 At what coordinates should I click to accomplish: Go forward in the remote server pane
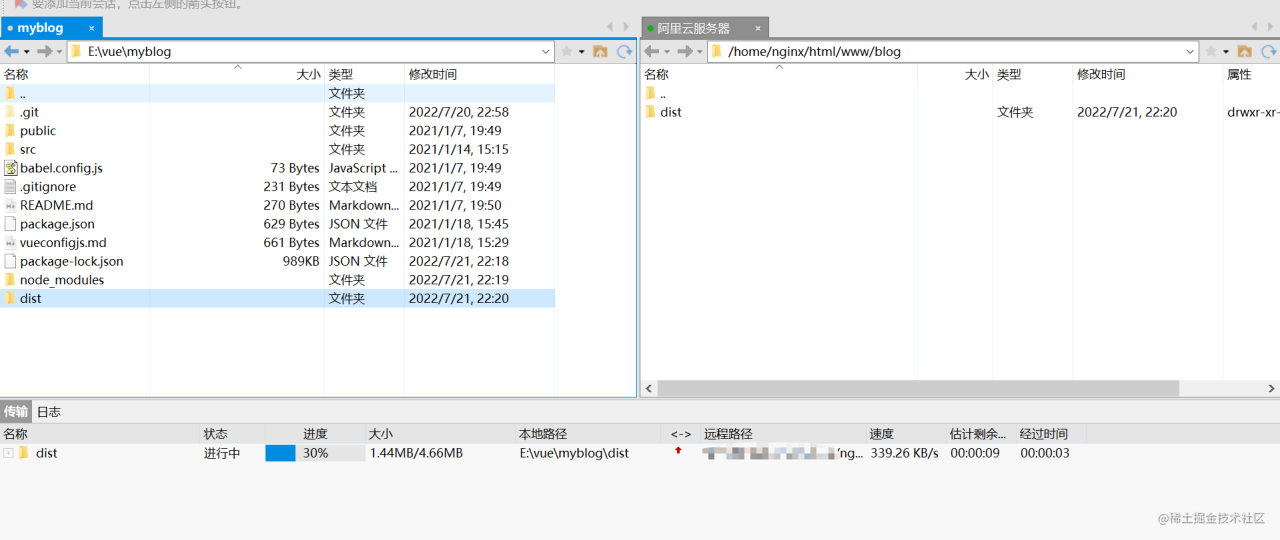pos(684,51)
